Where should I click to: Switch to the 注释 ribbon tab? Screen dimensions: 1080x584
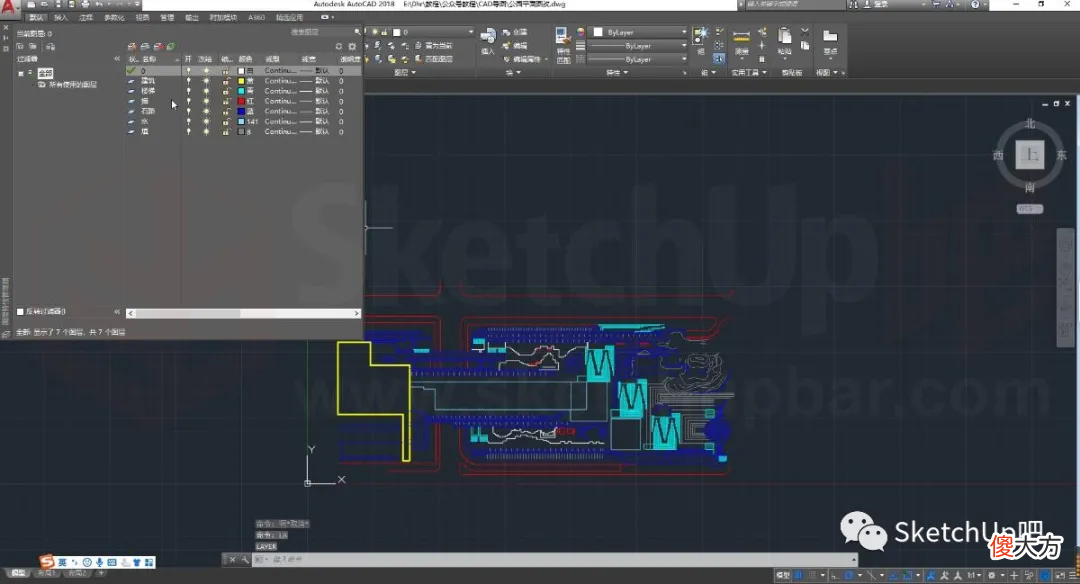point(85,17)
